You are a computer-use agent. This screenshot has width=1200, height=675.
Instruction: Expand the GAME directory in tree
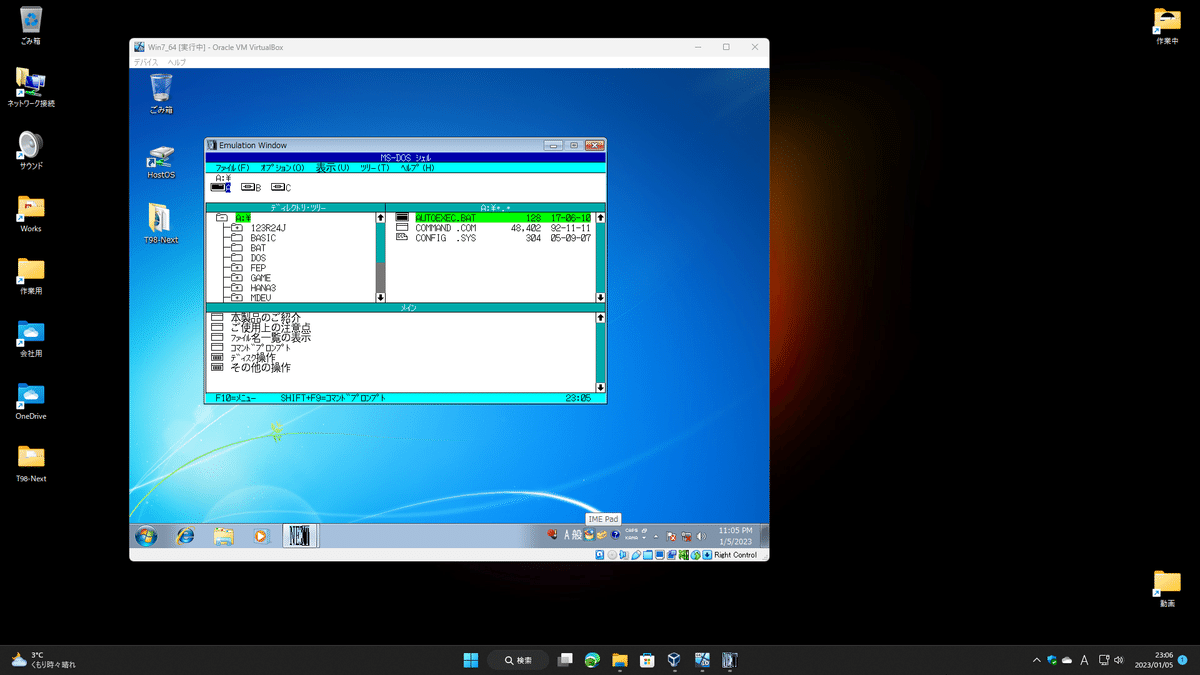pyautogui.click(x=237, y=278)
